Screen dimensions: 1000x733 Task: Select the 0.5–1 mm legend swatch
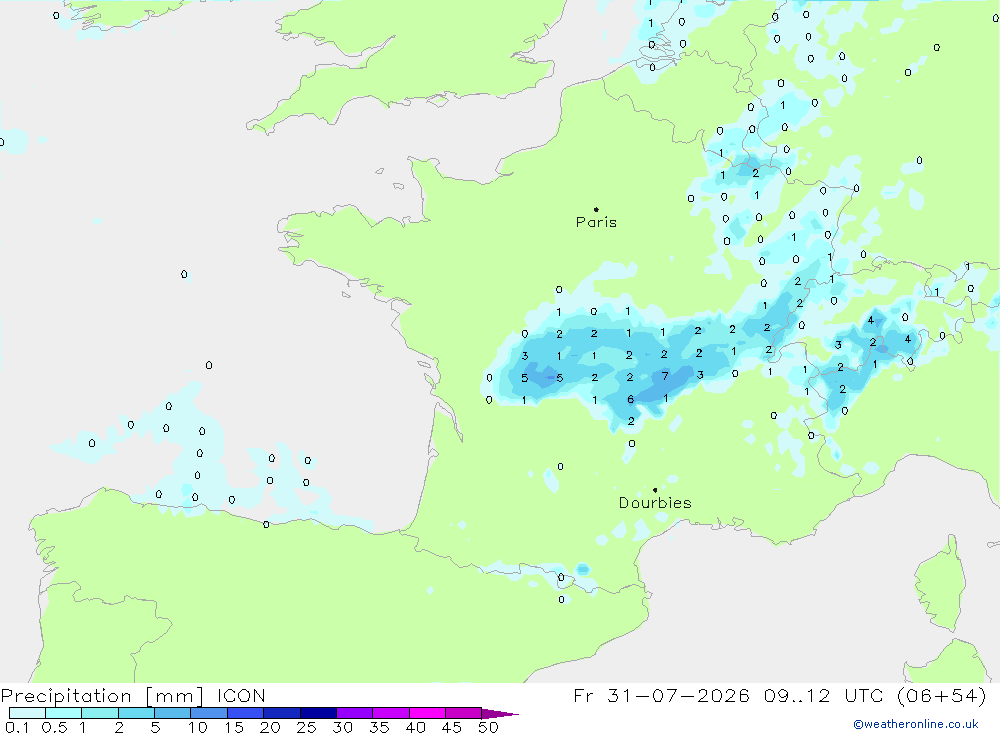(x=64, y=713)
